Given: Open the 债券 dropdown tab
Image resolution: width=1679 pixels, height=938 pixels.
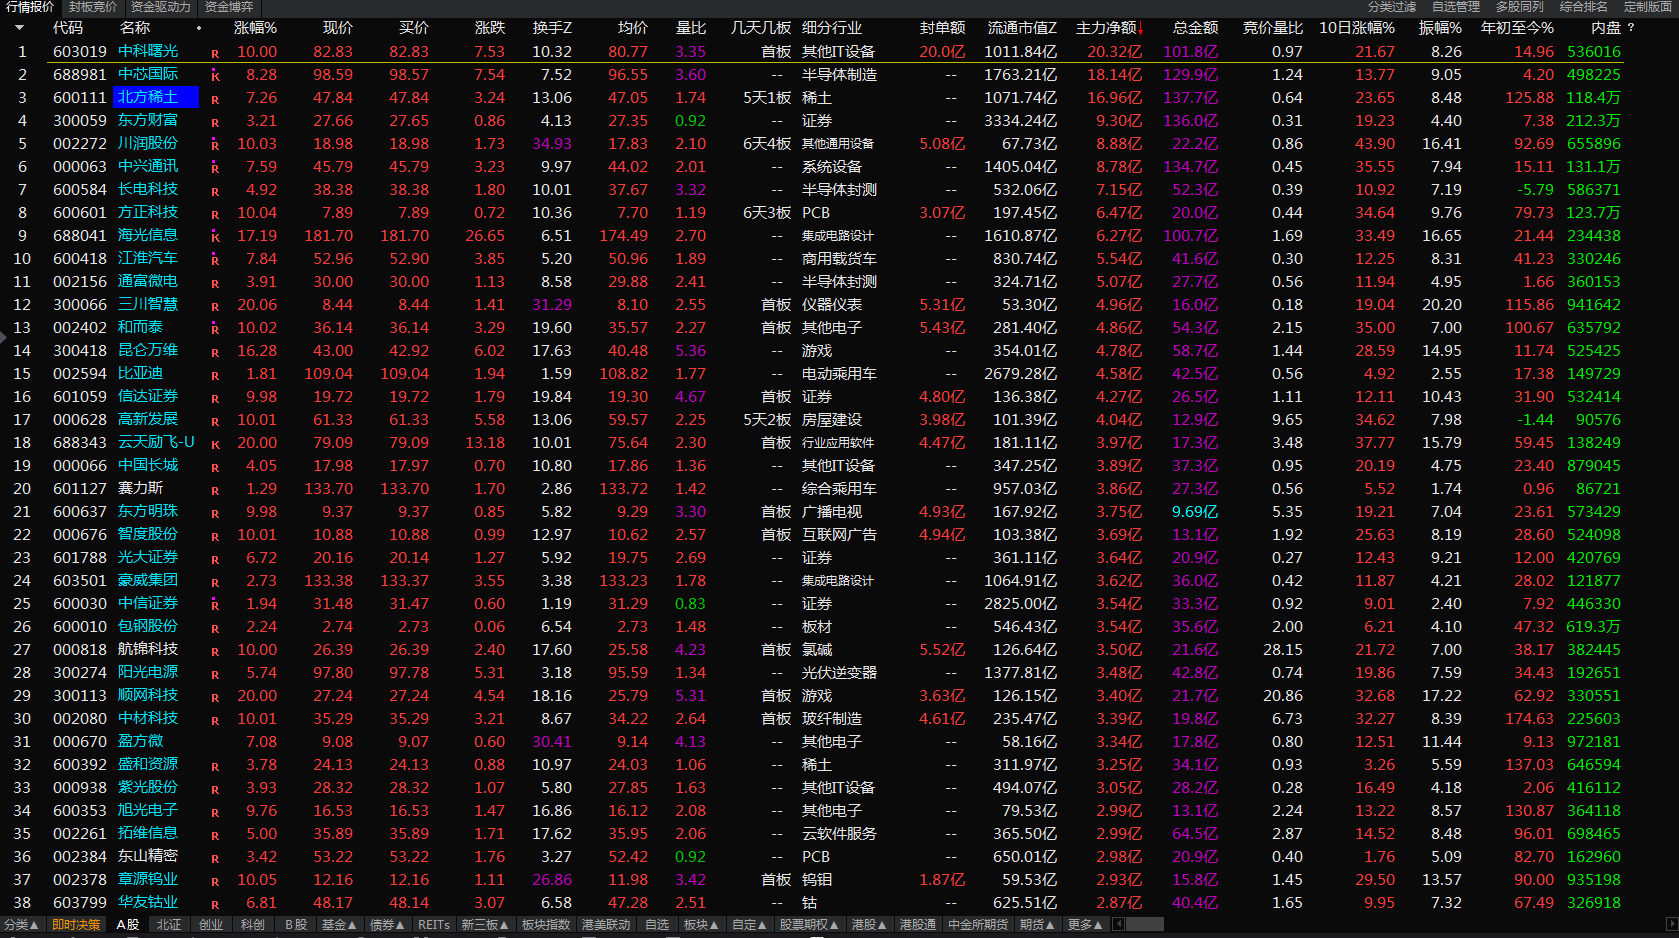Looking at the screenshot, I should pyautogui.click(x=387, y=925).
